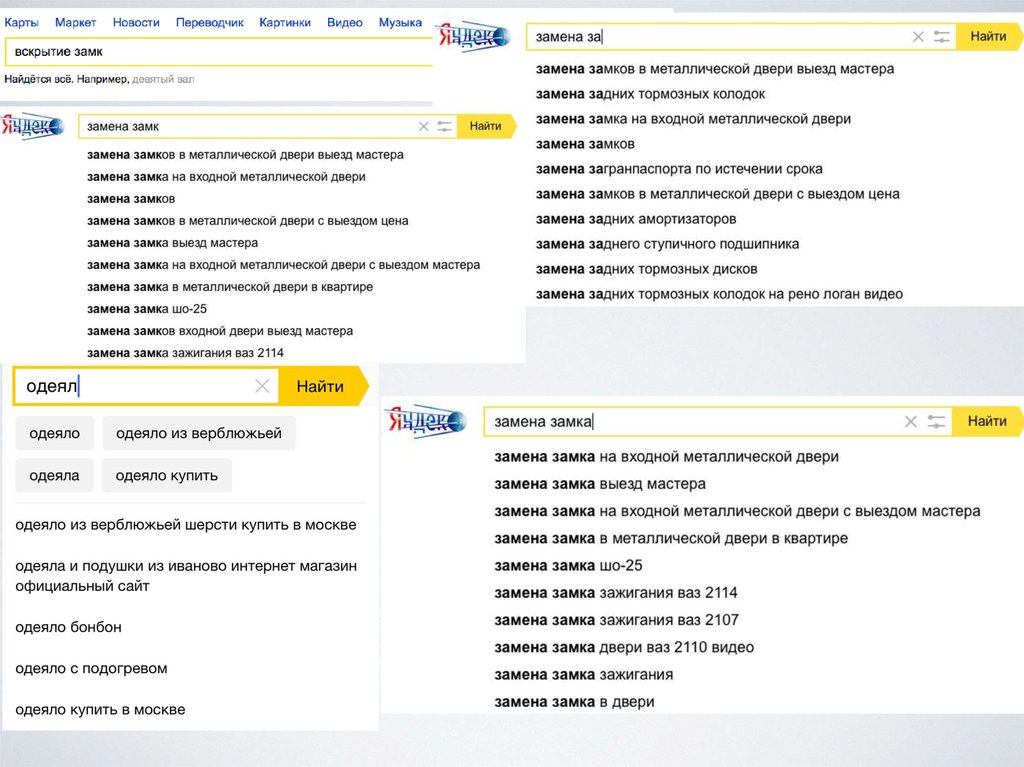
Task: Choose suggestion 'замена загранпаспорта по истечении срока'
Action: tap(679, 169)
